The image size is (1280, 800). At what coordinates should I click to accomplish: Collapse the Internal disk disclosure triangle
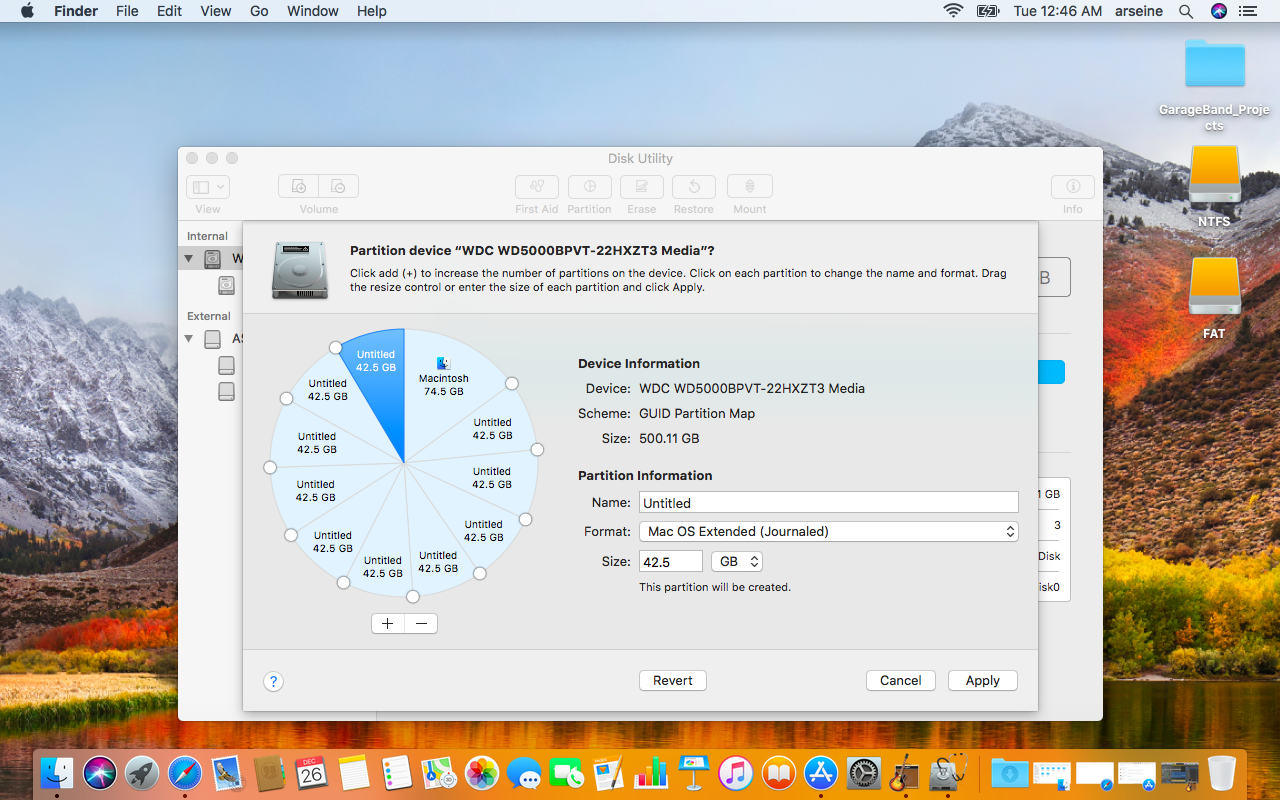pyautogui.click(x=188, y=259)
